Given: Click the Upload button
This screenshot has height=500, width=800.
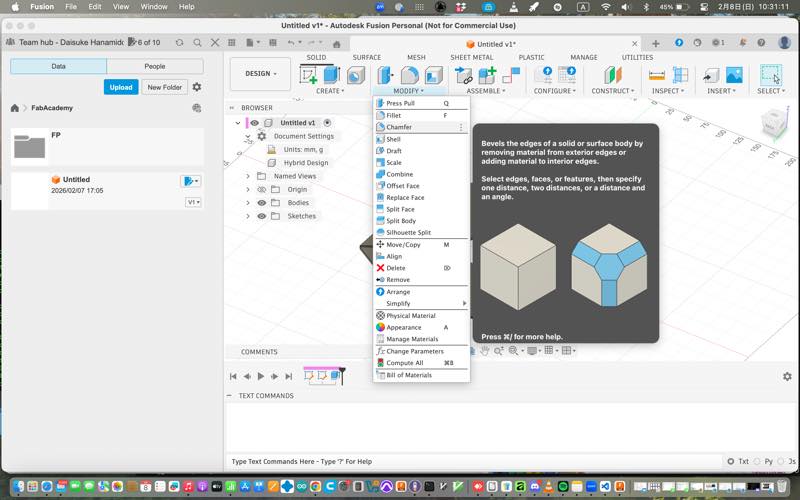Looking at the screenshot, I should click(x=121, y=87).
